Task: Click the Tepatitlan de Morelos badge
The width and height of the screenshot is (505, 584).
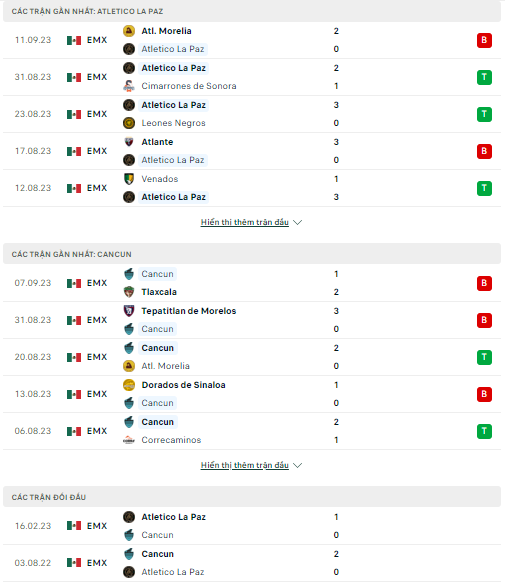Action: click(129, 311)
